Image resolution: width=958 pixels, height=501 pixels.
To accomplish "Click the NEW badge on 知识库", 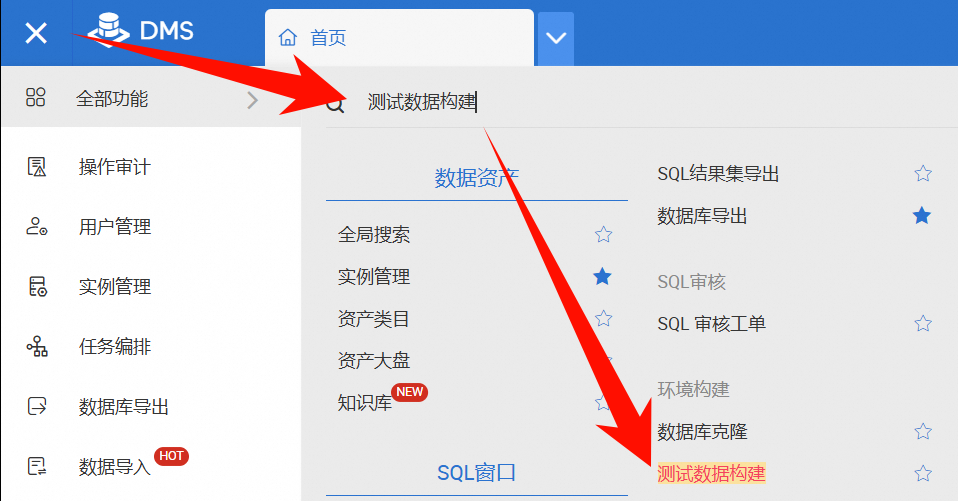I will coord(409,392).
